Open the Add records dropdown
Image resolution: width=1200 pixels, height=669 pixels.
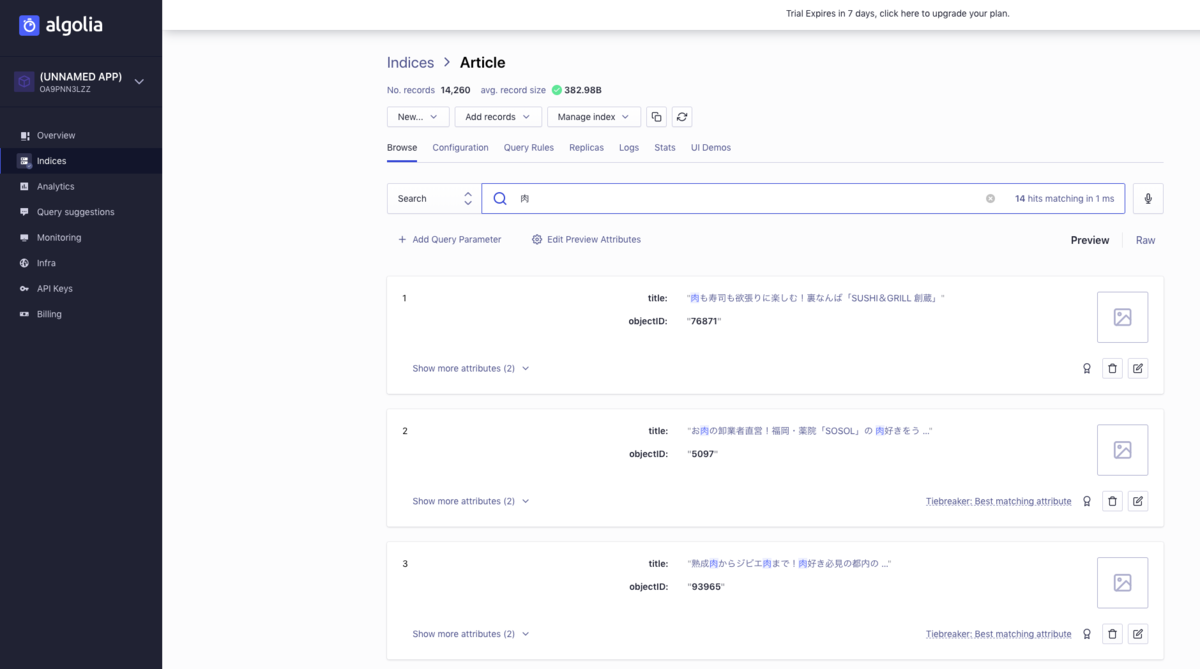click(x=498, y=117)
